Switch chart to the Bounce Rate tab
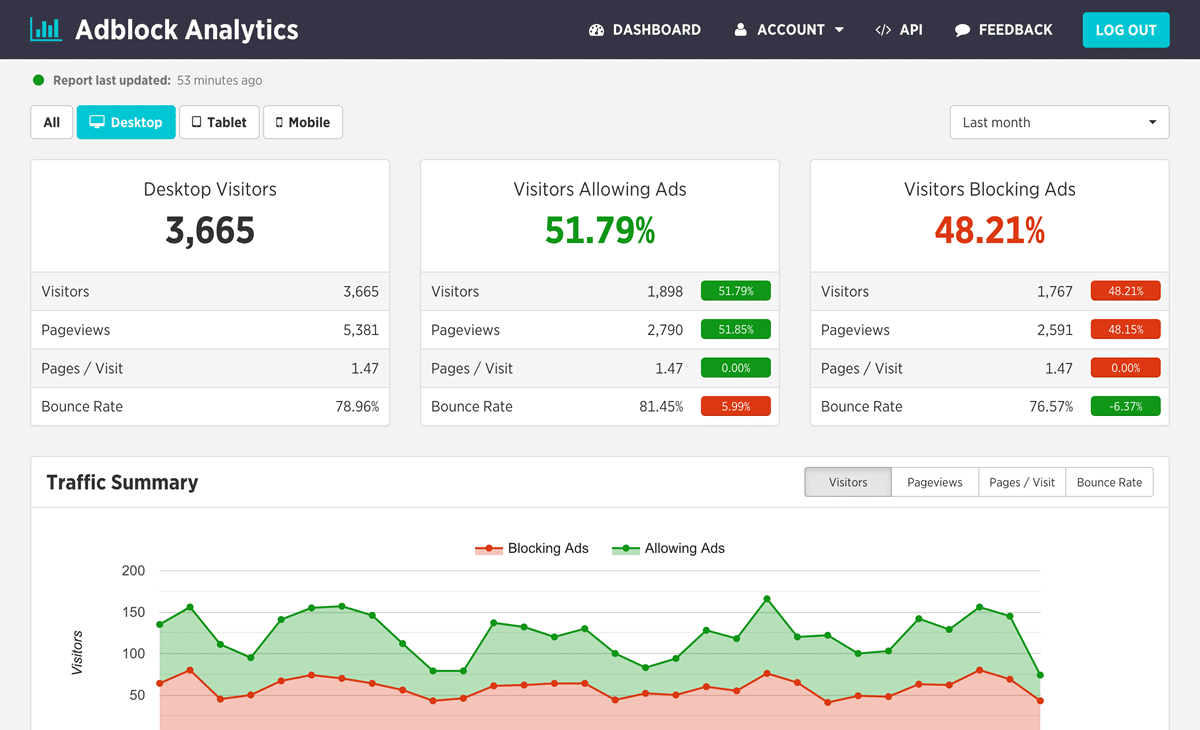Viewport: 1200px width, 730px height. pyautogui.click(x=1109, y=482)
